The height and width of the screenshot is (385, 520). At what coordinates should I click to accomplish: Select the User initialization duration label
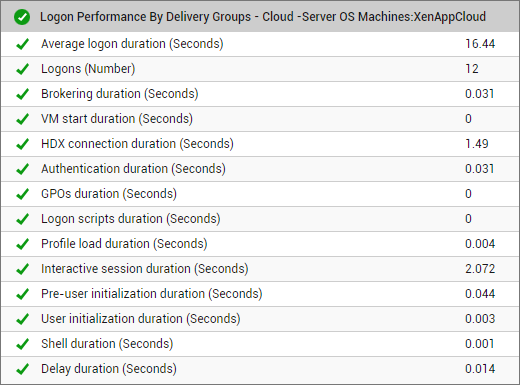coord(140,319)
